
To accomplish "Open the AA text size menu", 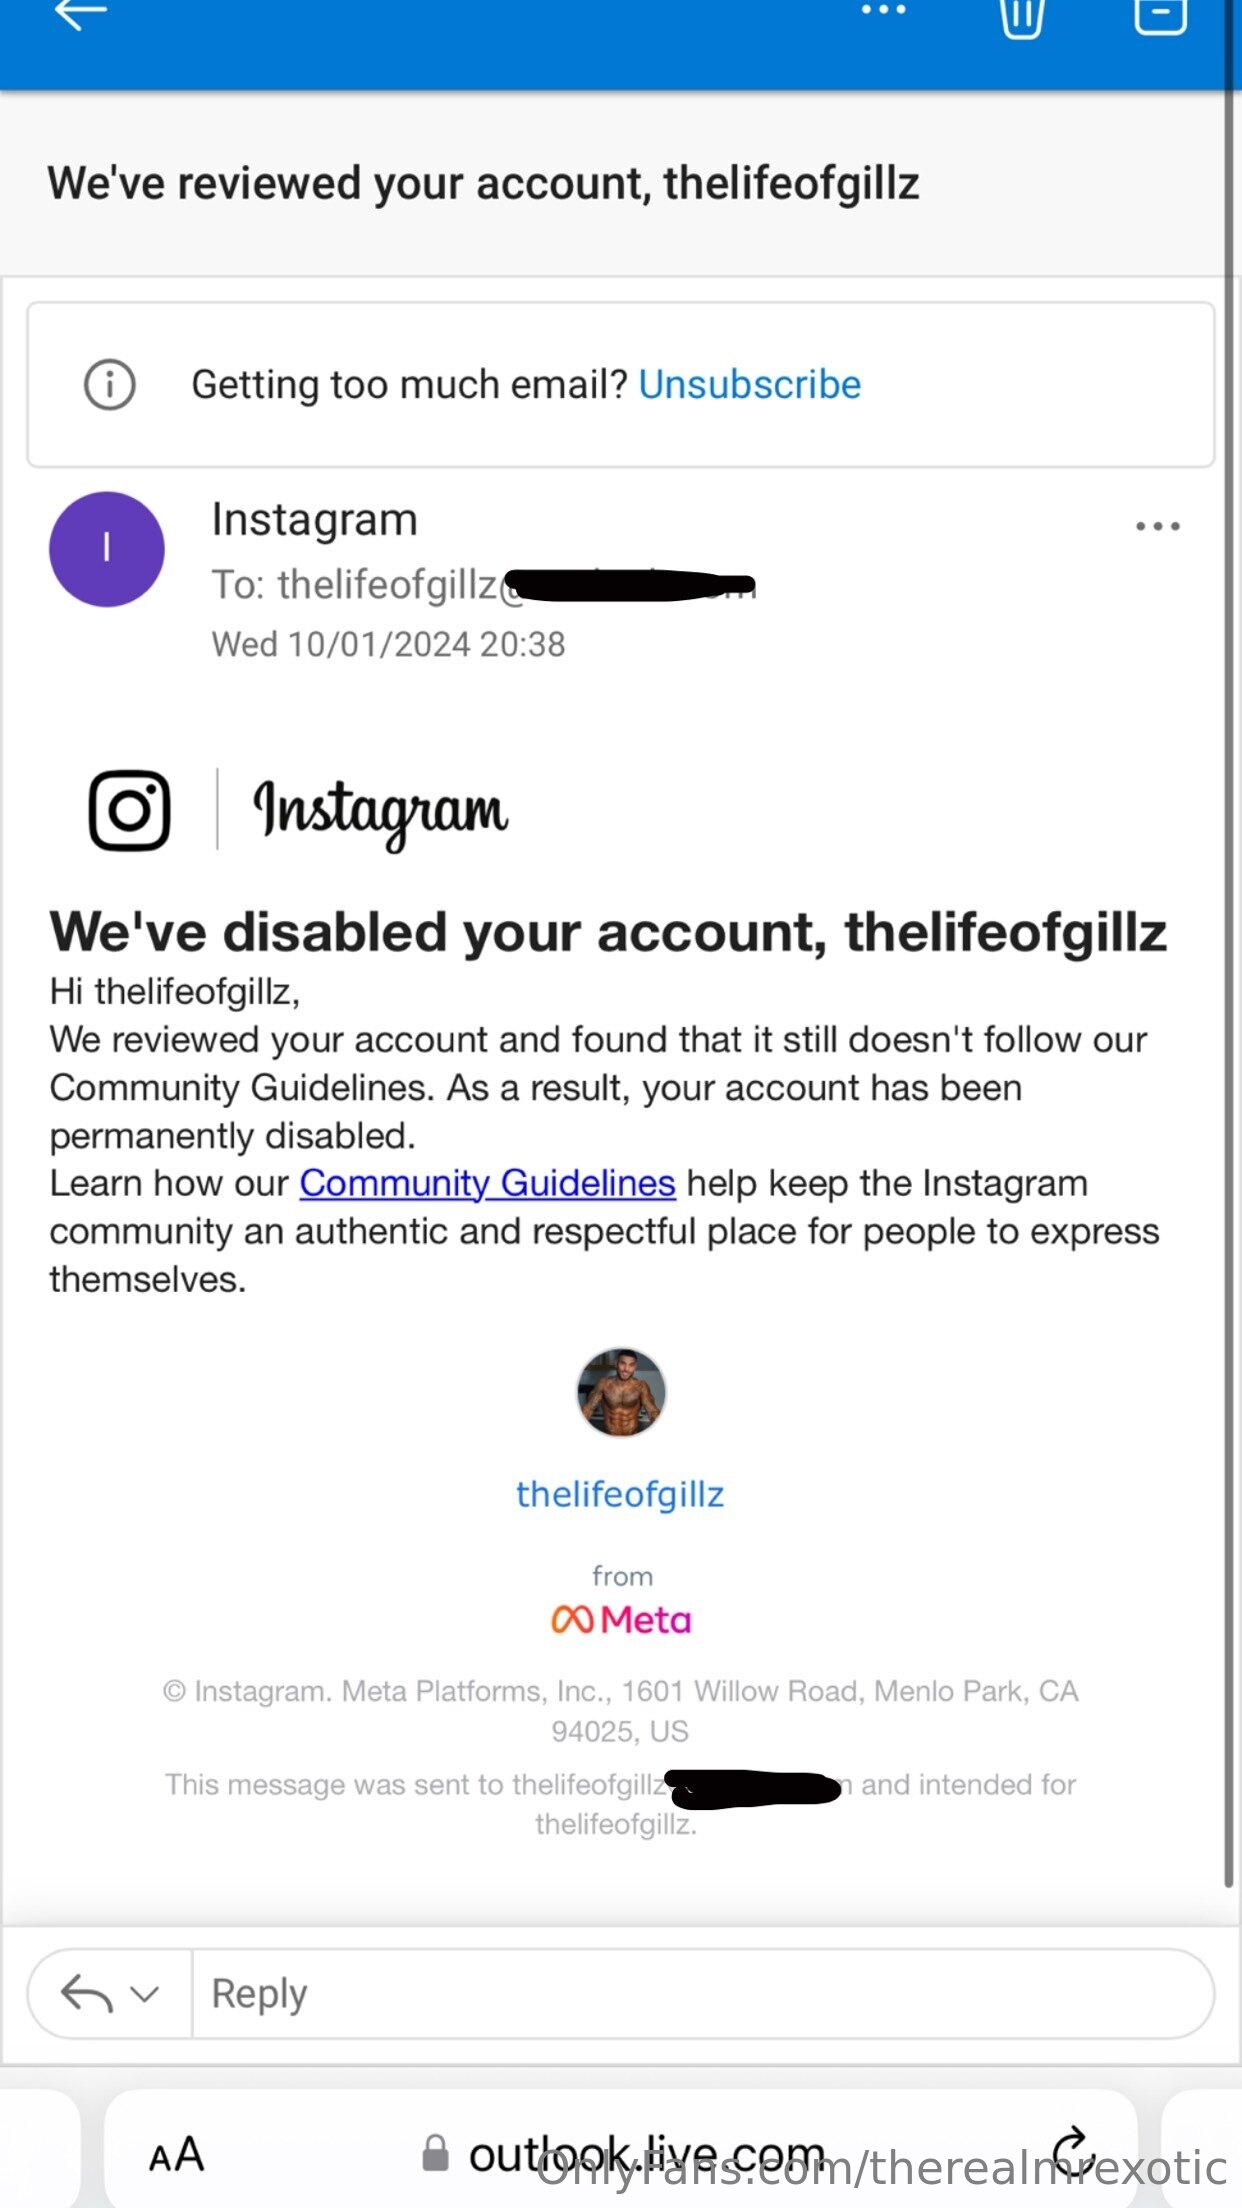I will (177, 2154).
